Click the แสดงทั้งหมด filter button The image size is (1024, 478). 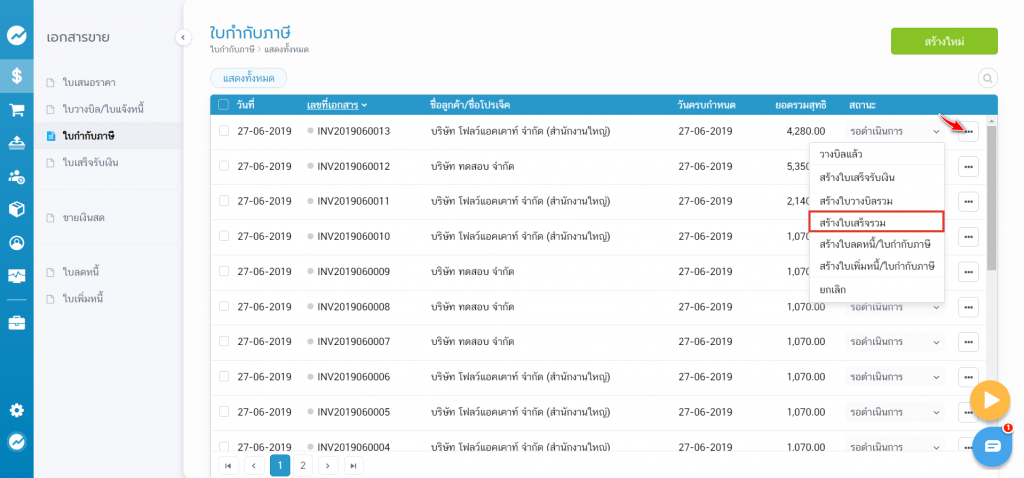(248, 78)
